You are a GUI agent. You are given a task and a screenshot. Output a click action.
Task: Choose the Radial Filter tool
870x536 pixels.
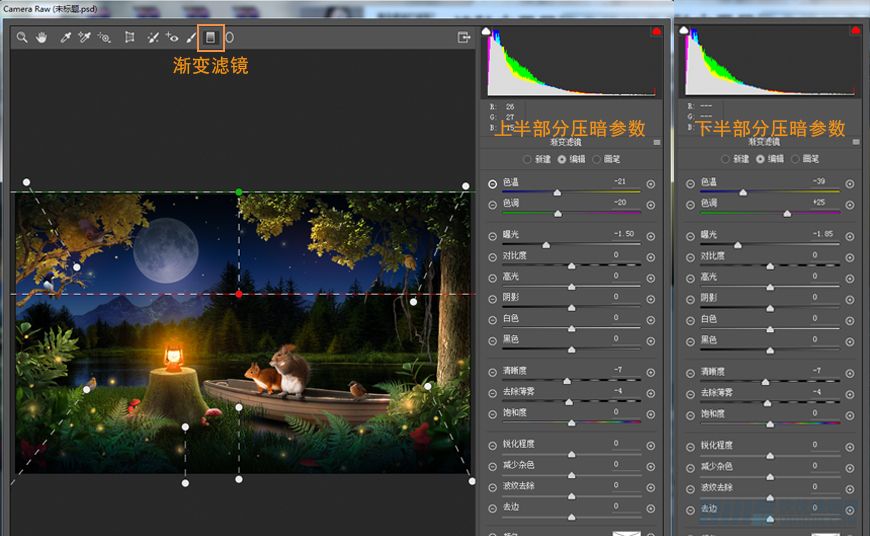tap(229, 37)
